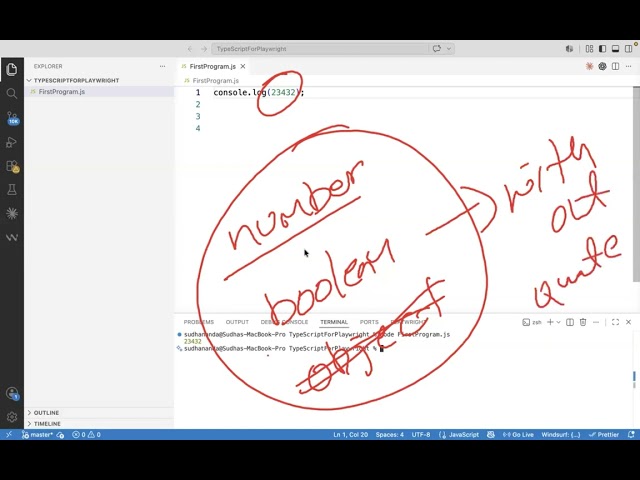Go forward with the right navigation arrow
The image size is (640, 480).
[204, 49]
